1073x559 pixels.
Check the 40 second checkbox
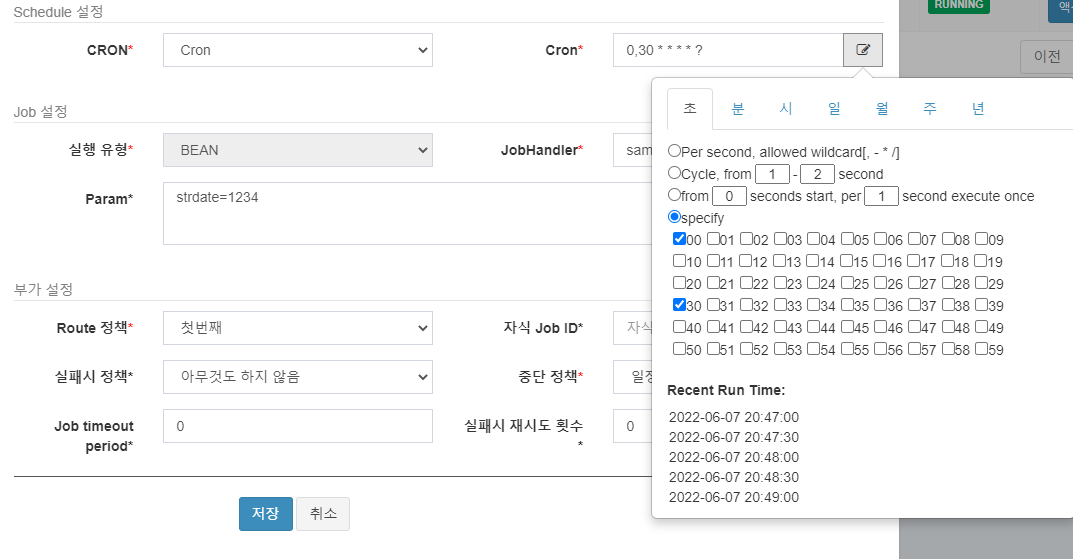tap(679, 326)
